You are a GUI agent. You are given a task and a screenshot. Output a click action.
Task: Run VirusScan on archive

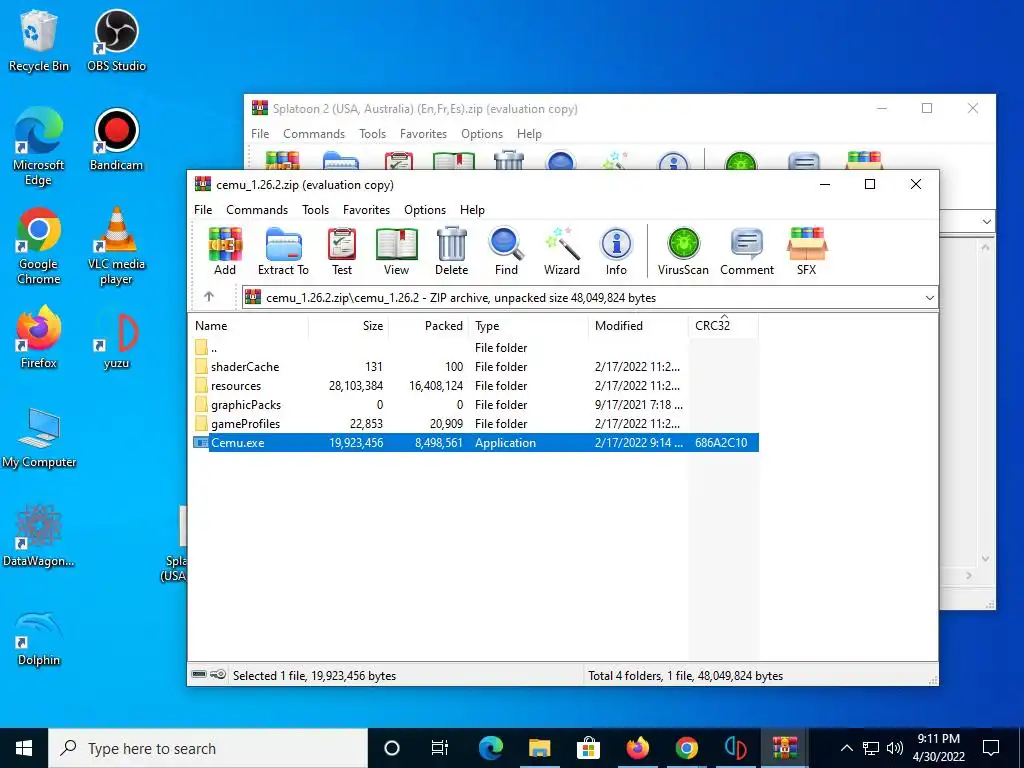tap(683, 251)
